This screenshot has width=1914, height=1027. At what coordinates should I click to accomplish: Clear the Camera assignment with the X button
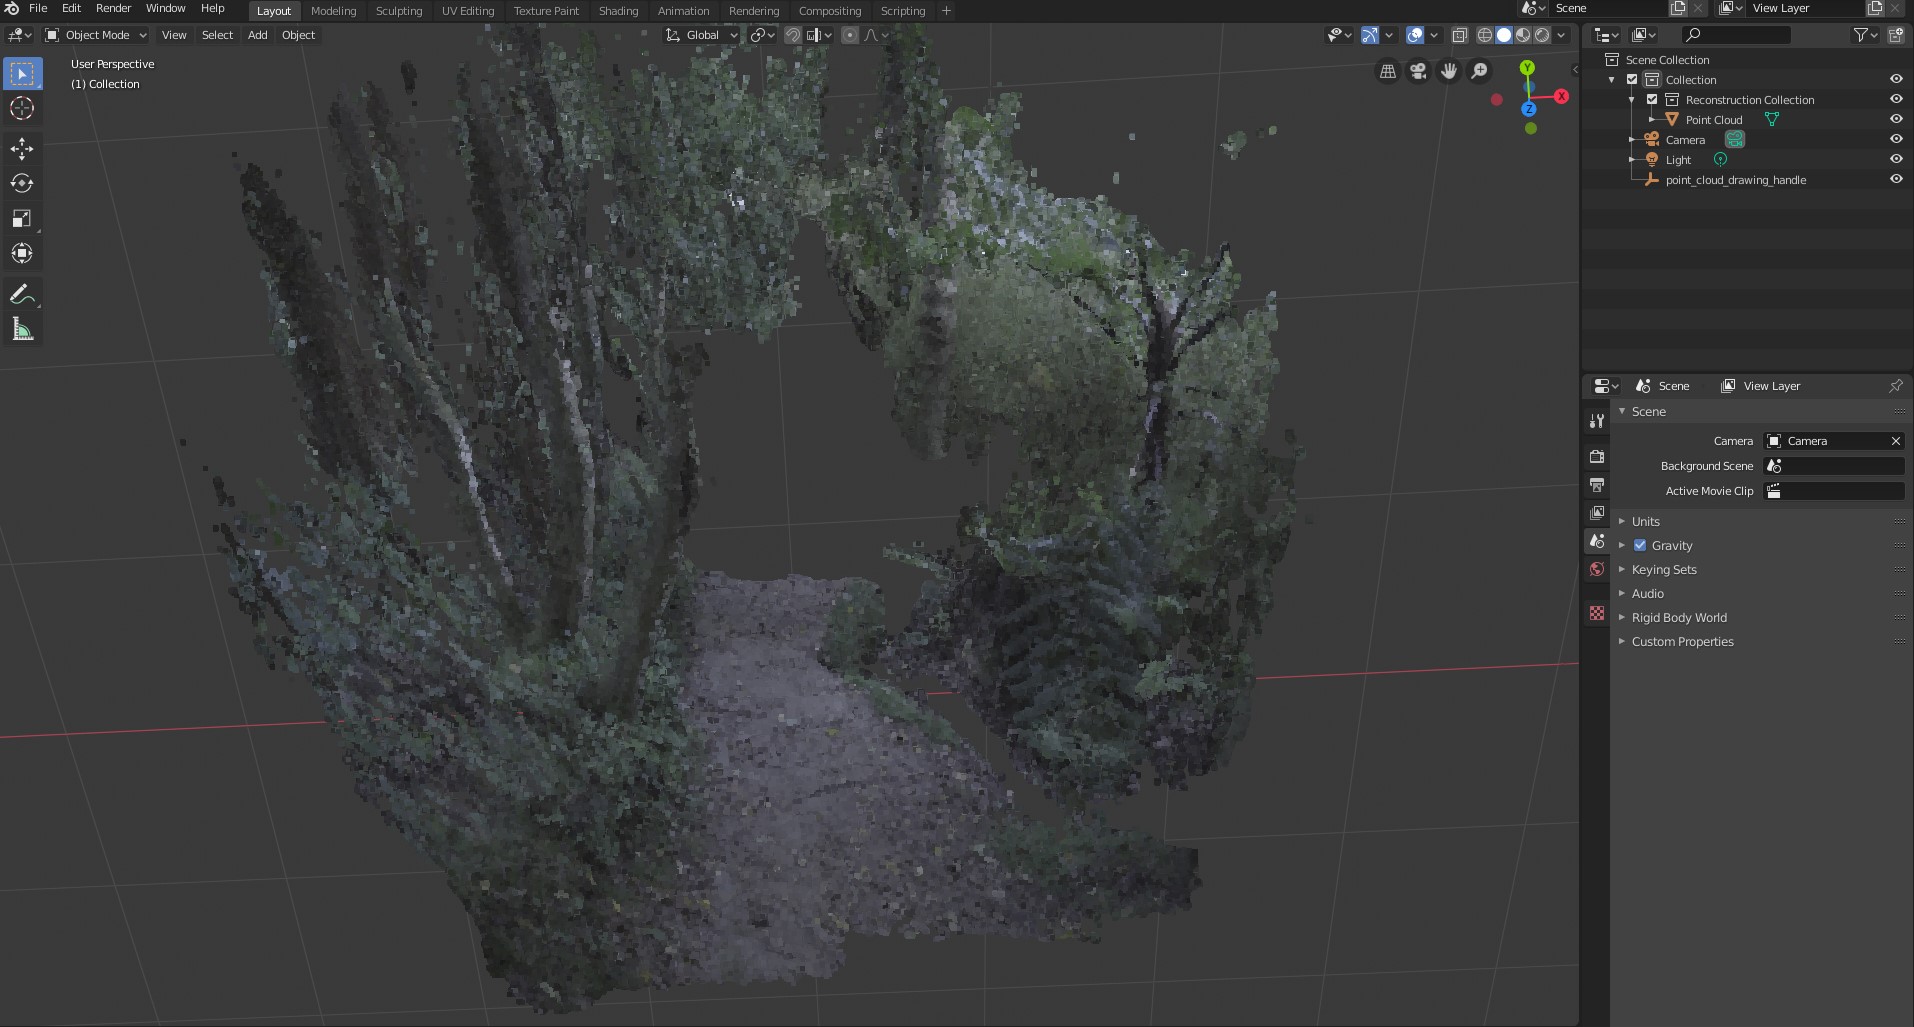[1895, 440]
